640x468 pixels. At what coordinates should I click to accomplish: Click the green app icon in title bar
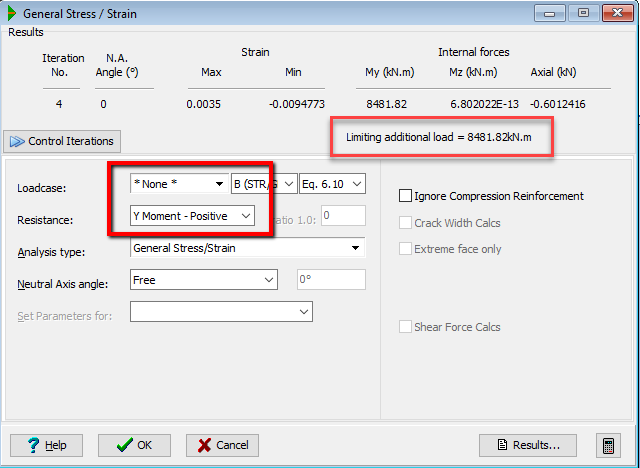click(x=11, y=13)
